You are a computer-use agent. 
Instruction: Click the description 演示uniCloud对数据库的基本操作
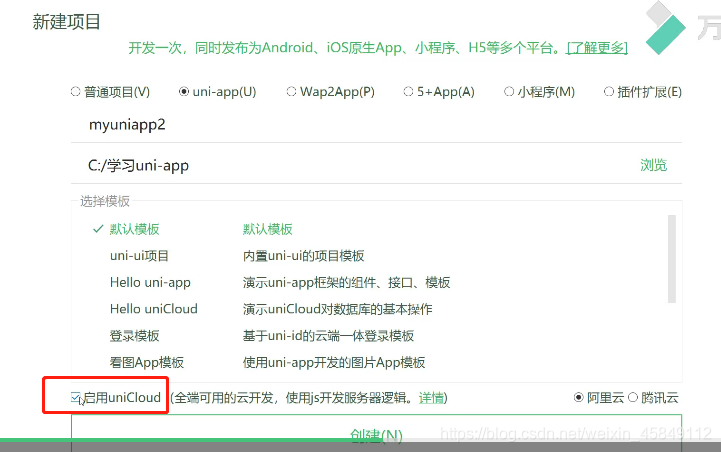point(338,309)
